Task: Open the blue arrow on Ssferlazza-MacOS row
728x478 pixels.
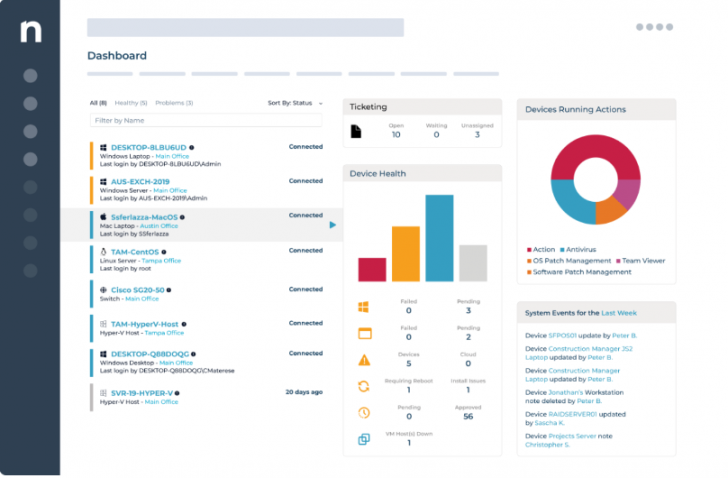Action: click(x=332, y=225)
